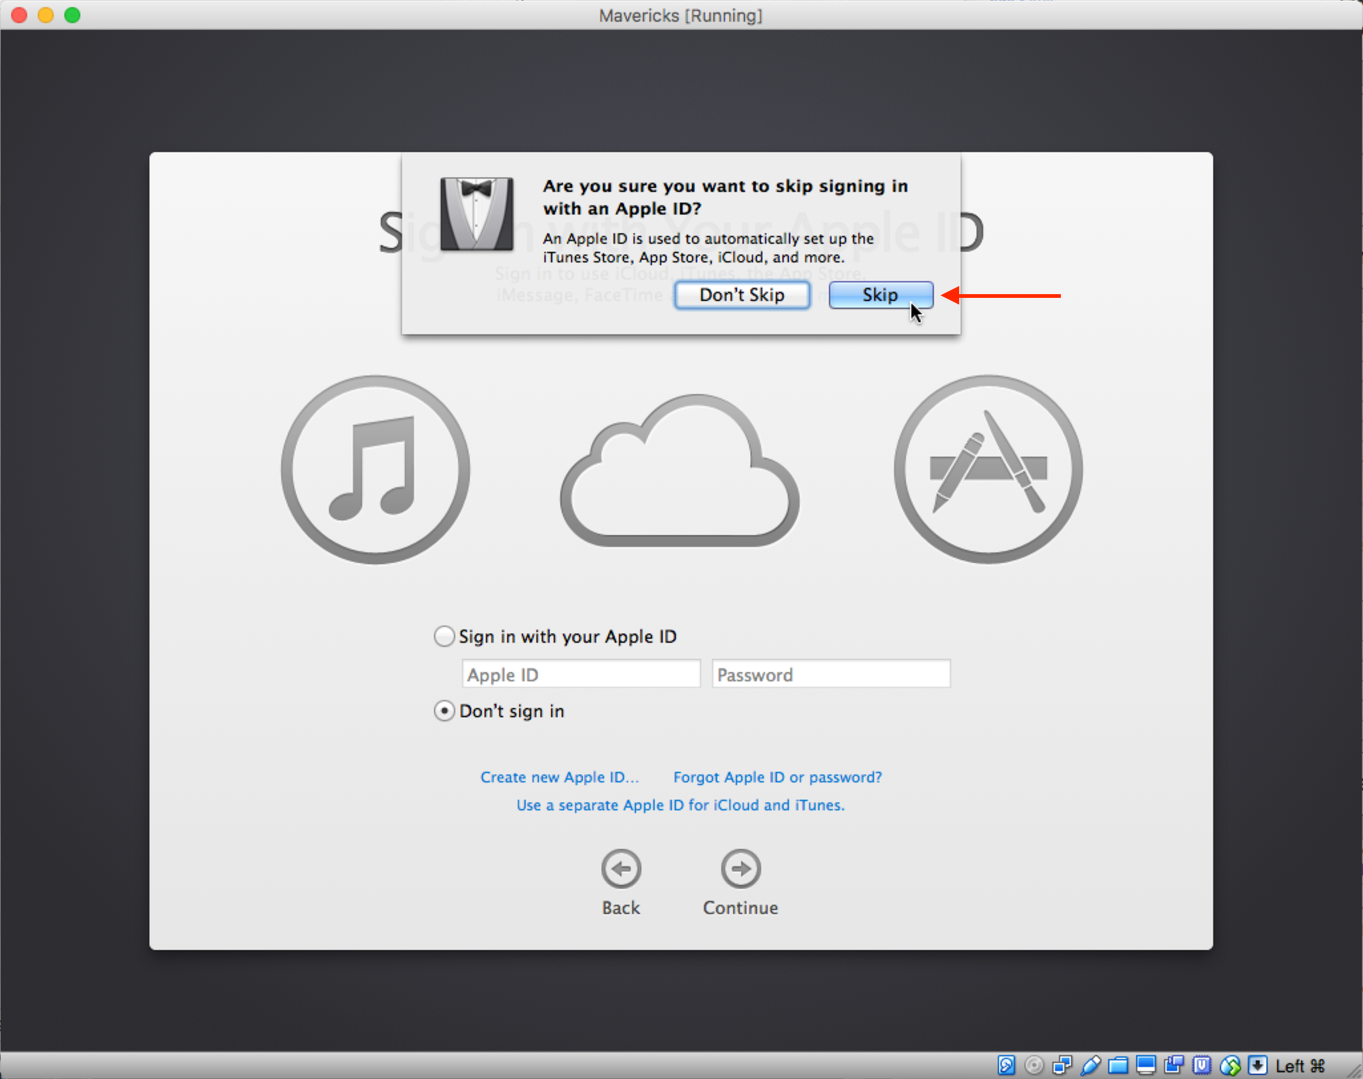Open the 'Create new Apple ID…' link
Screen dimensions: 1363x1079
tap(559, 777)
